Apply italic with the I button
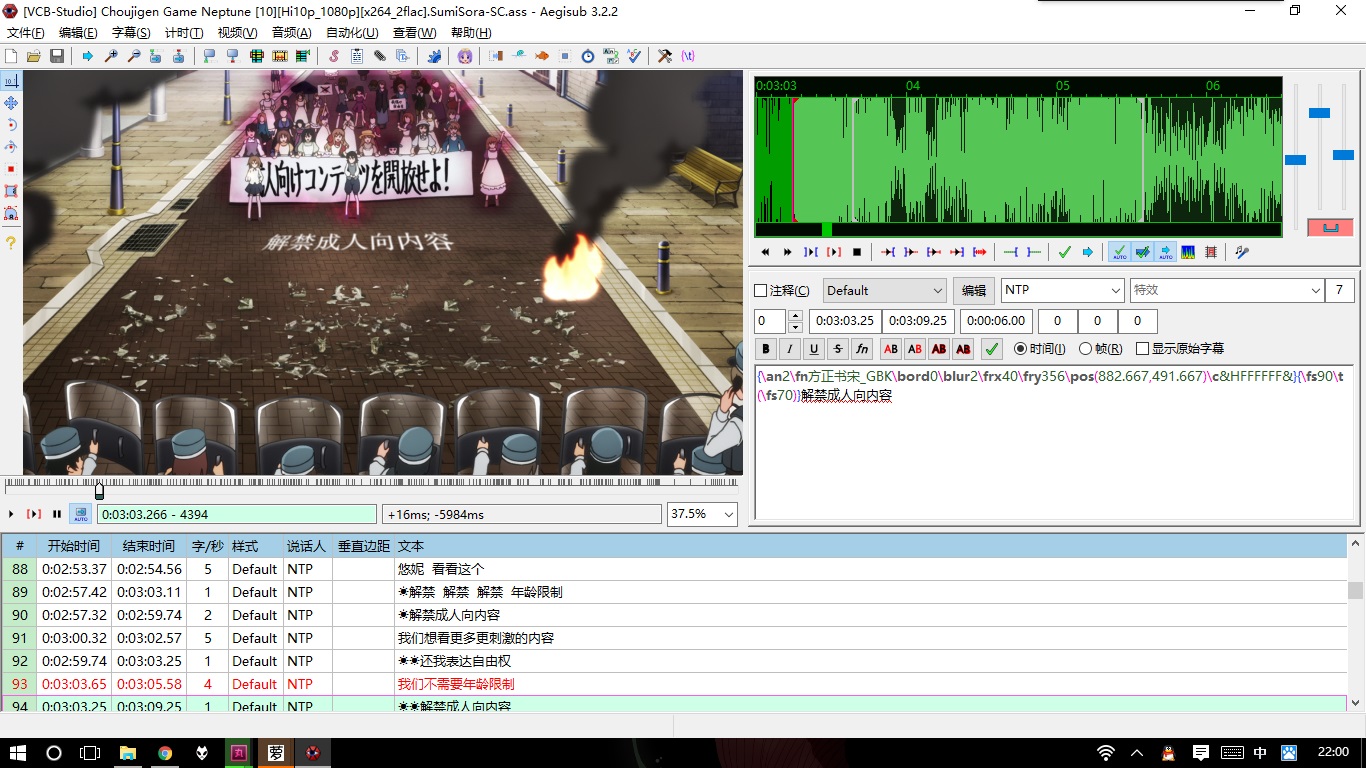The height and width of the screenshot is (768, 1366). (x=790, y=349)
